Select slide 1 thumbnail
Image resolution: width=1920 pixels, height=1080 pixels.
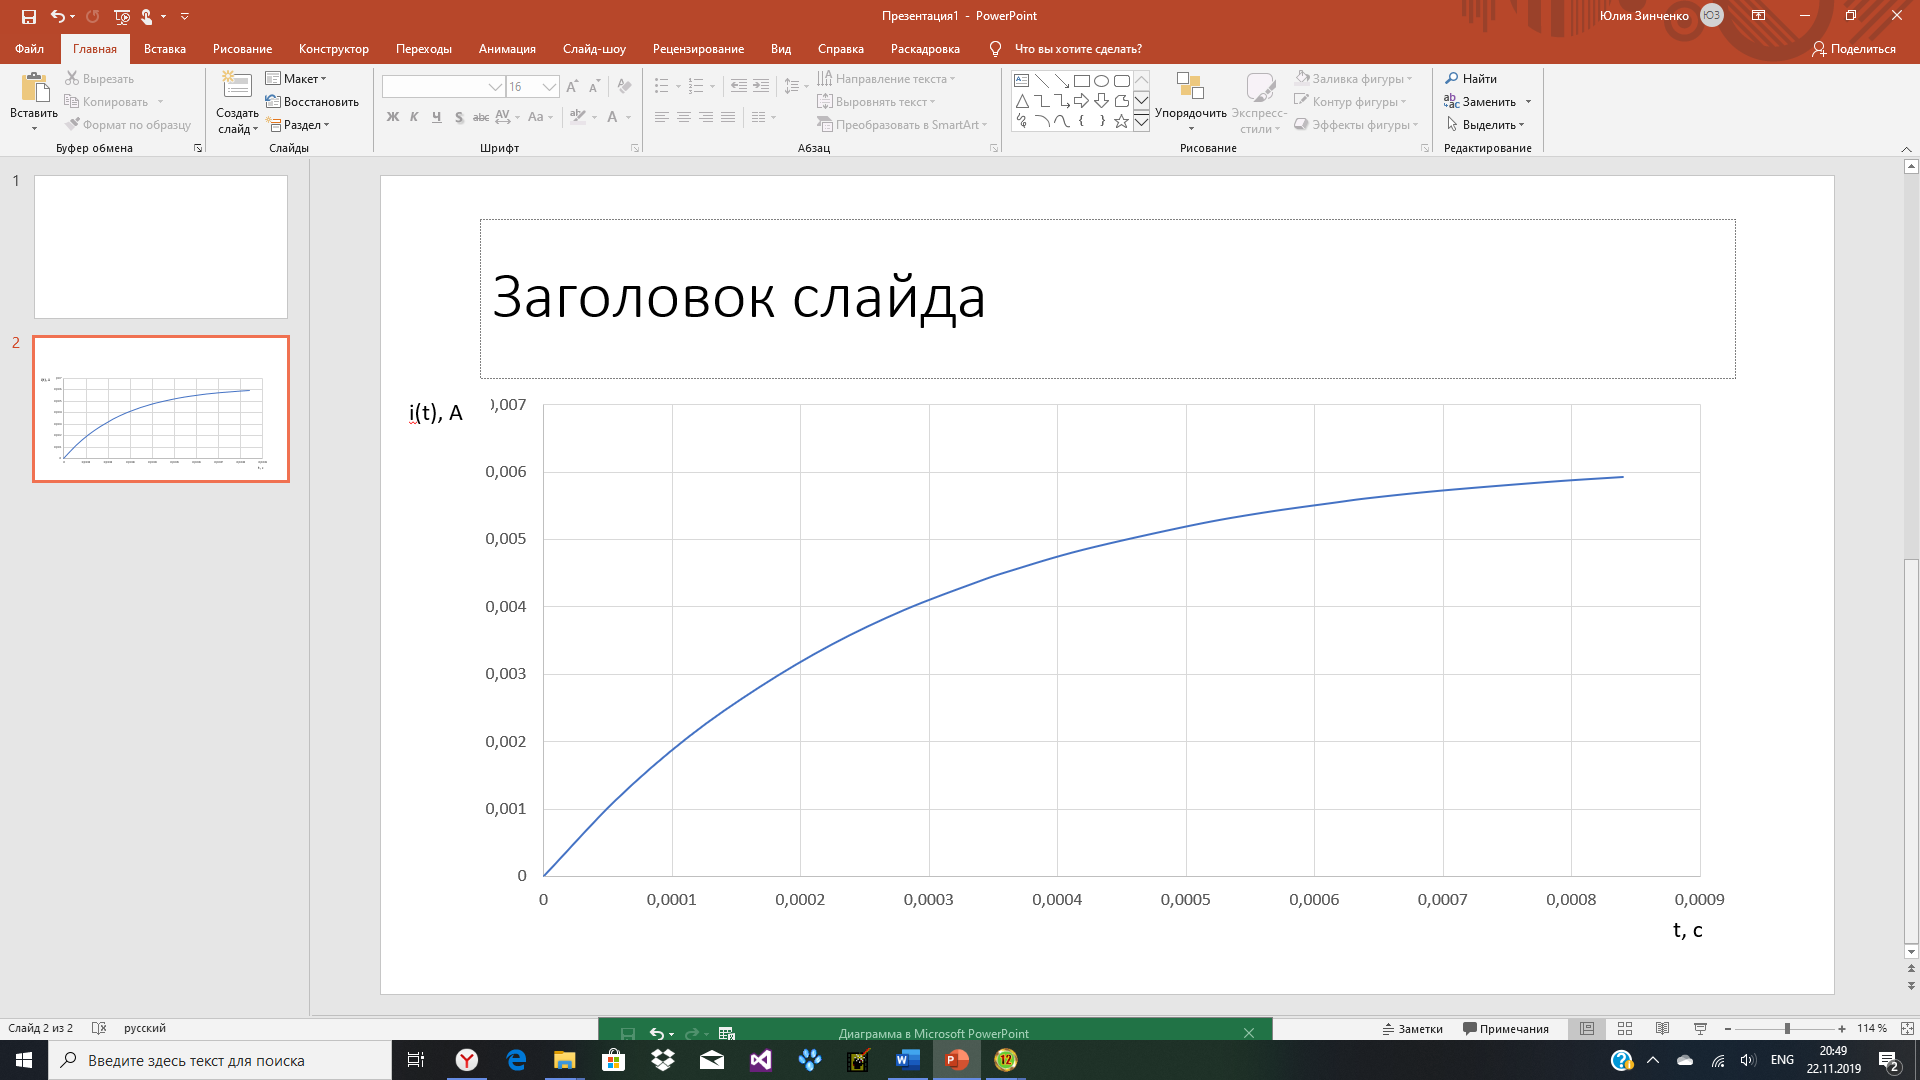click(x=161, y=247)
